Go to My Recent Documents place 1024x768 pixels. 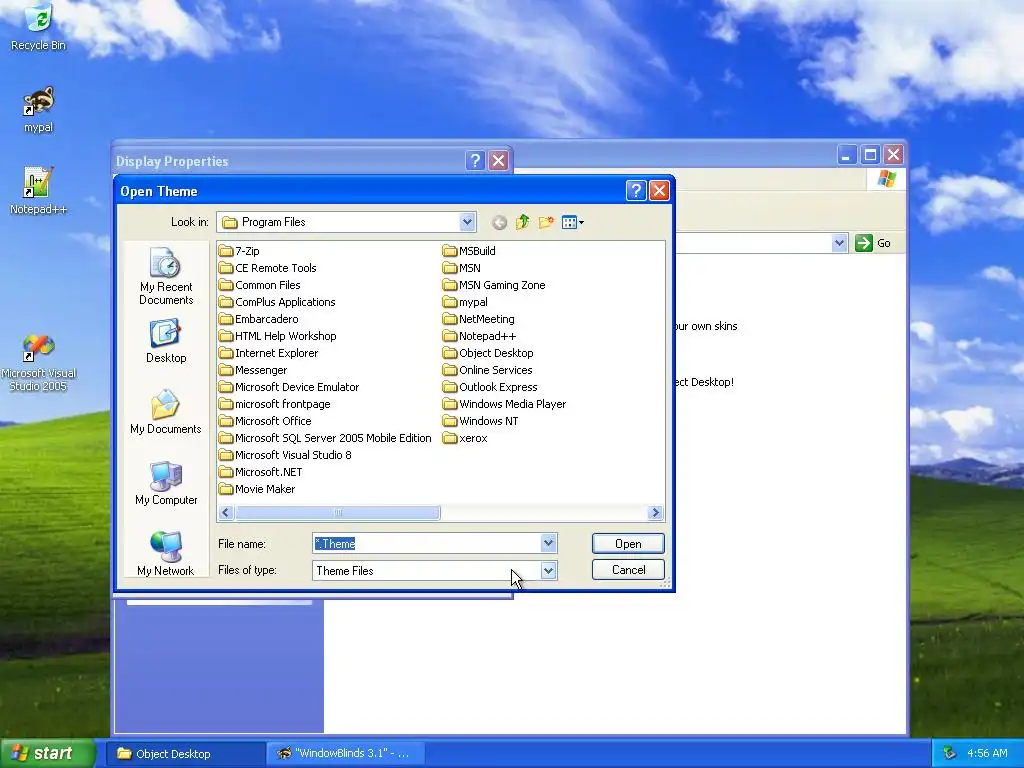(x=166, y=277)
